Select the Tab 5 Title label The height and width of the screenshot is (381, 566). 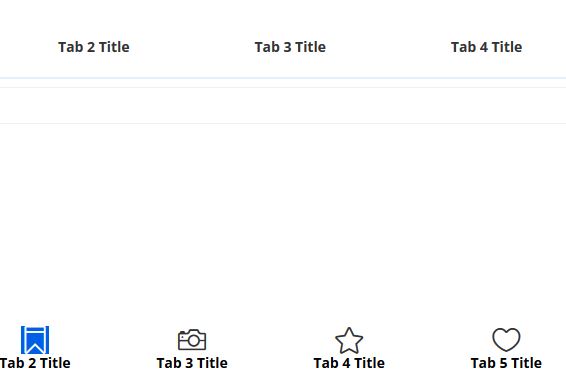[506, 363]
